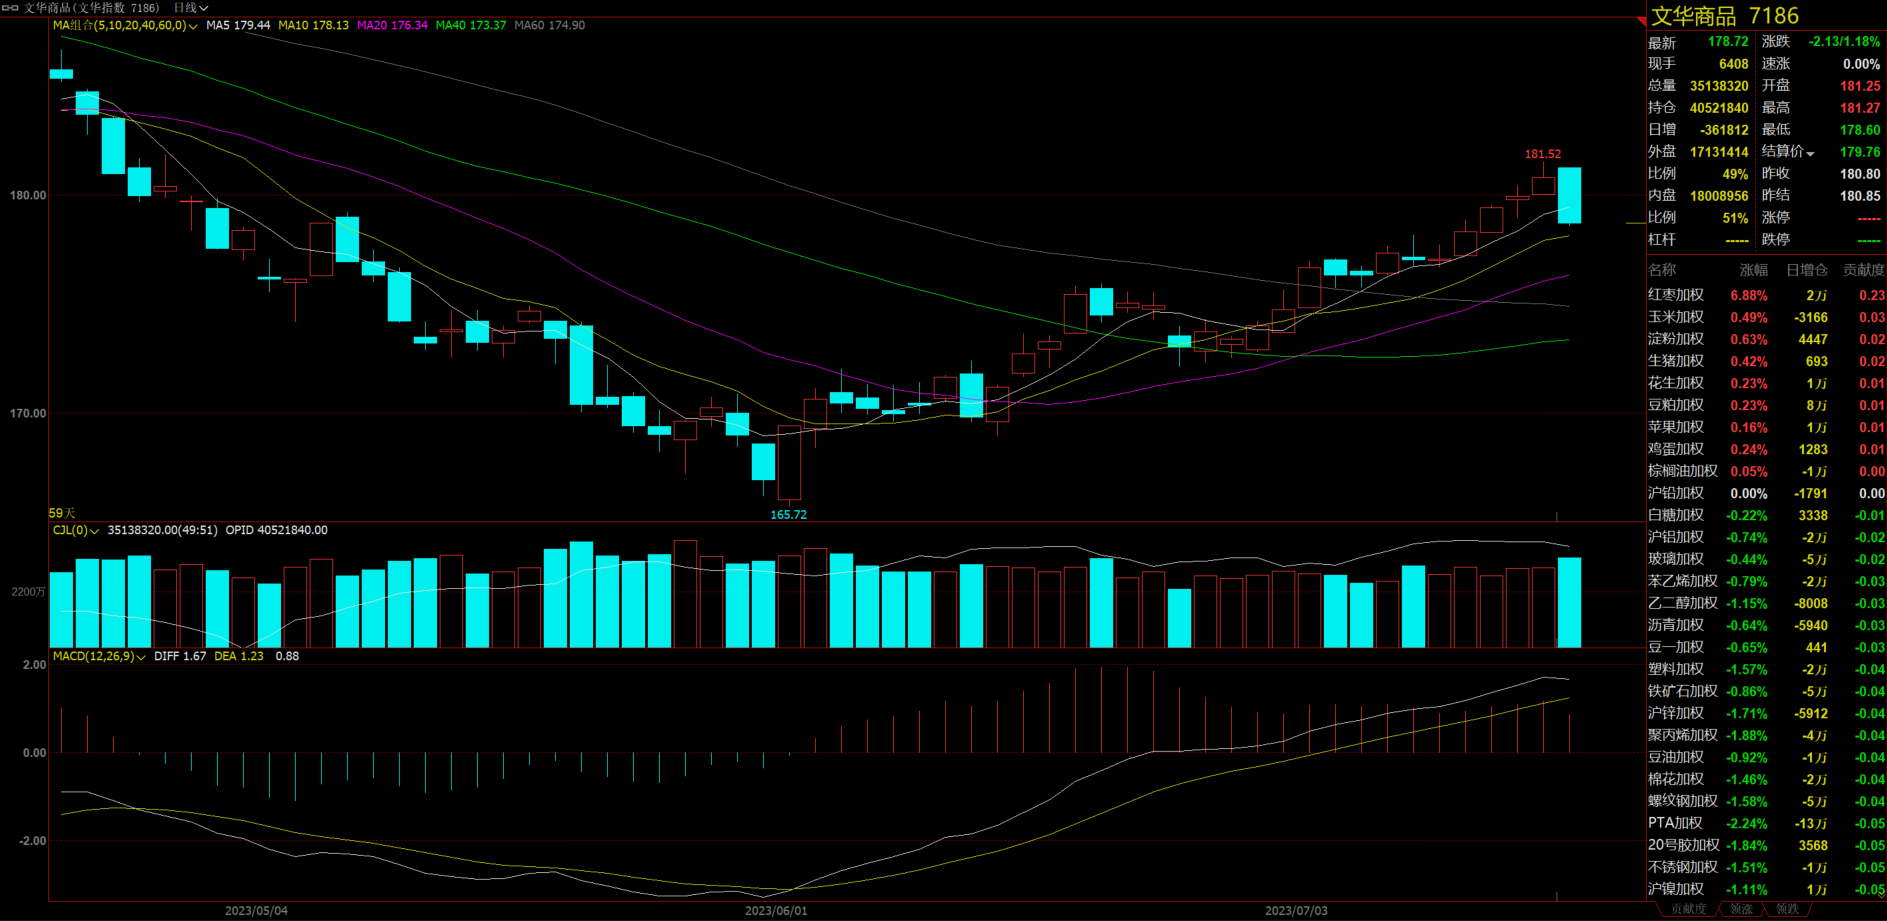
Task: Sort list by 日增仓 column header
Action: coord(1807,270)
